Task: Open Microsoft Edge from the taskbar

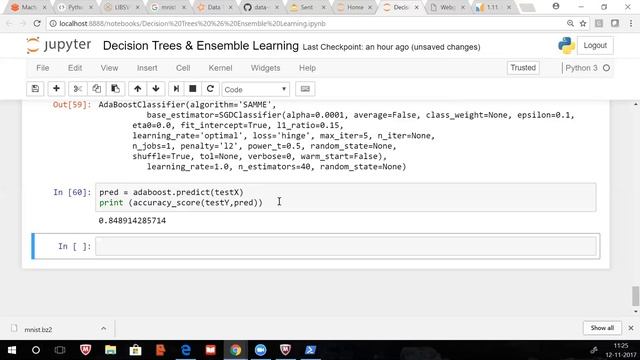Action: point(186,350)
